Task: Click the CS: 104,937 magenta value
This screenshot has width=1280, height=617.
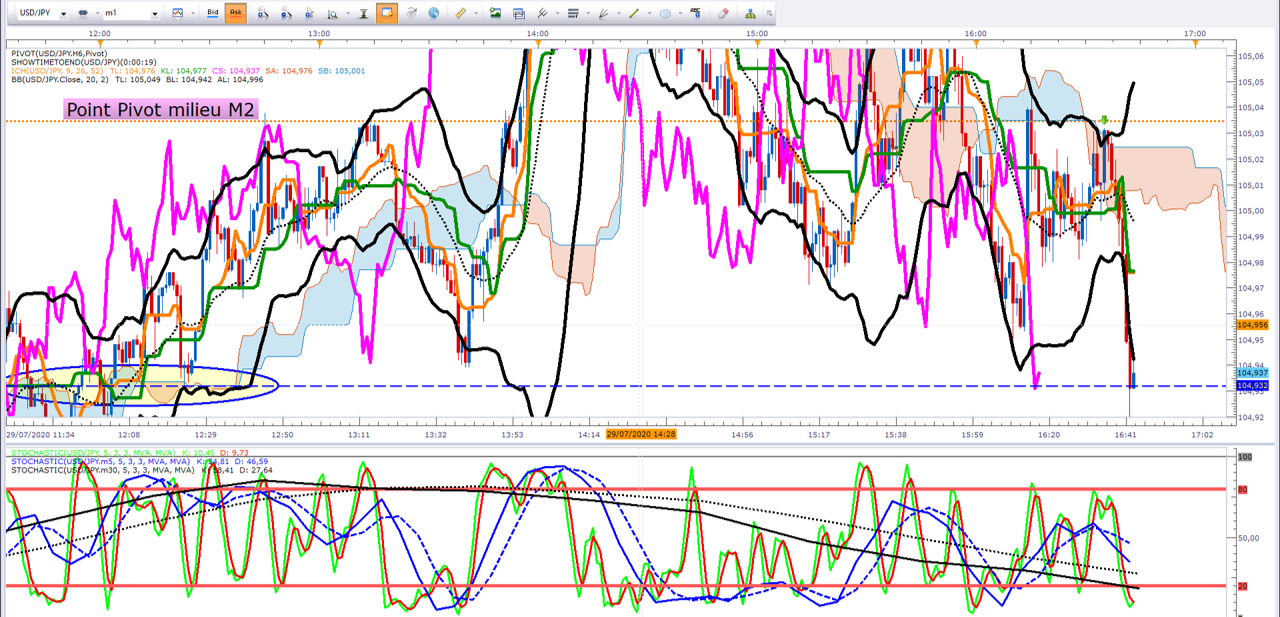Action: click(x=236, y=71)
